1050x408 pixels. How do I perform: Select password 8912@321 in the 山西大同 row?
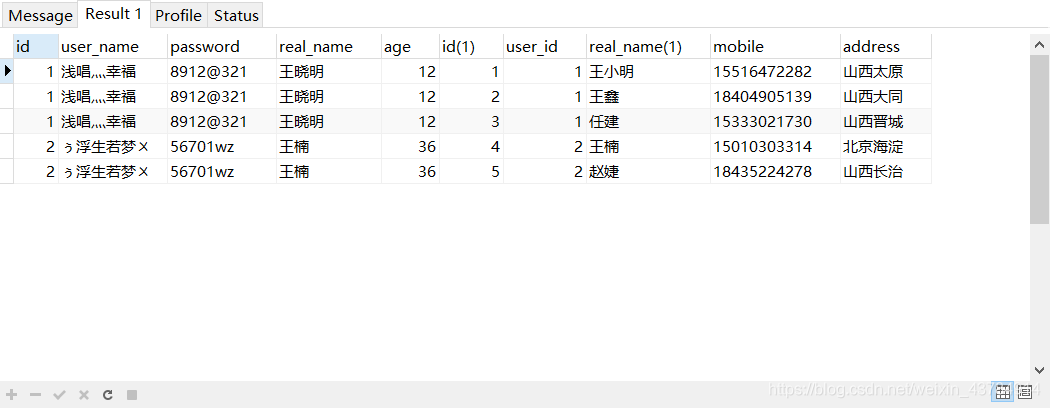(x=222, y=96)
